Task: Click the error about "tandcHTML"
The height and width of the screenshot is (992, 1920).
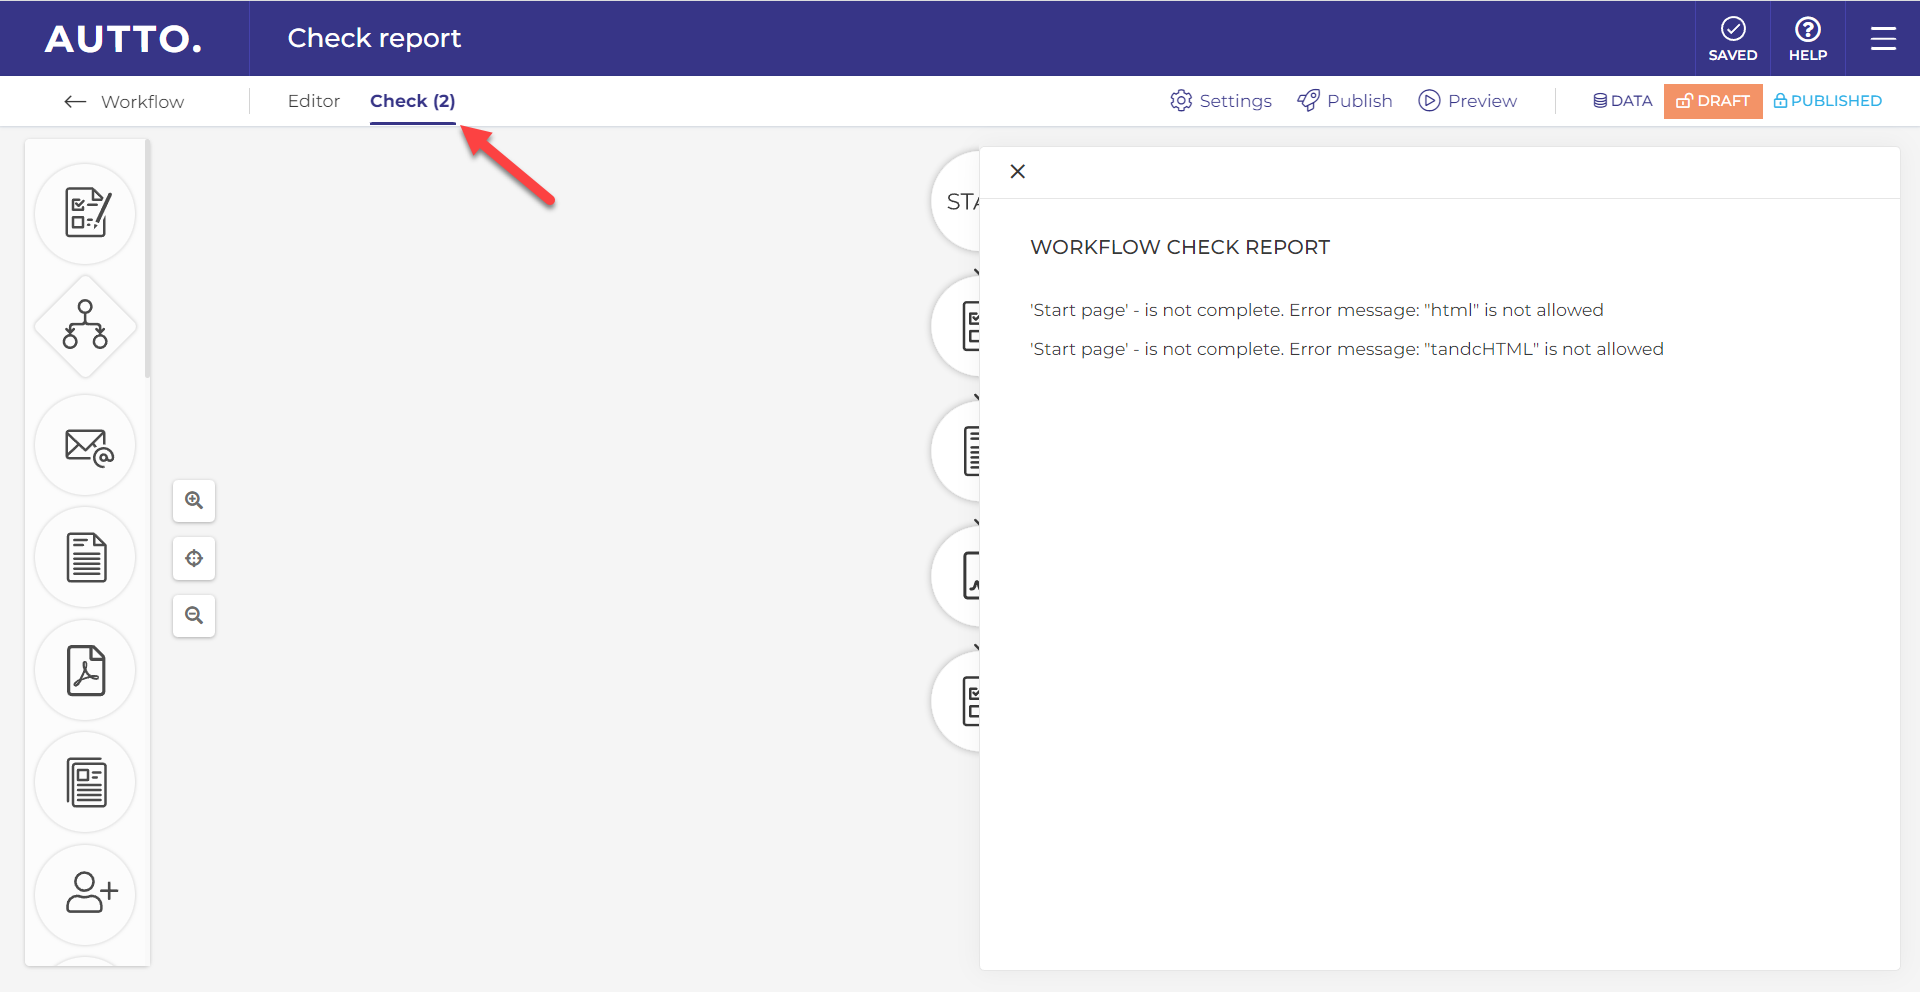Action: click(1346, 349)
